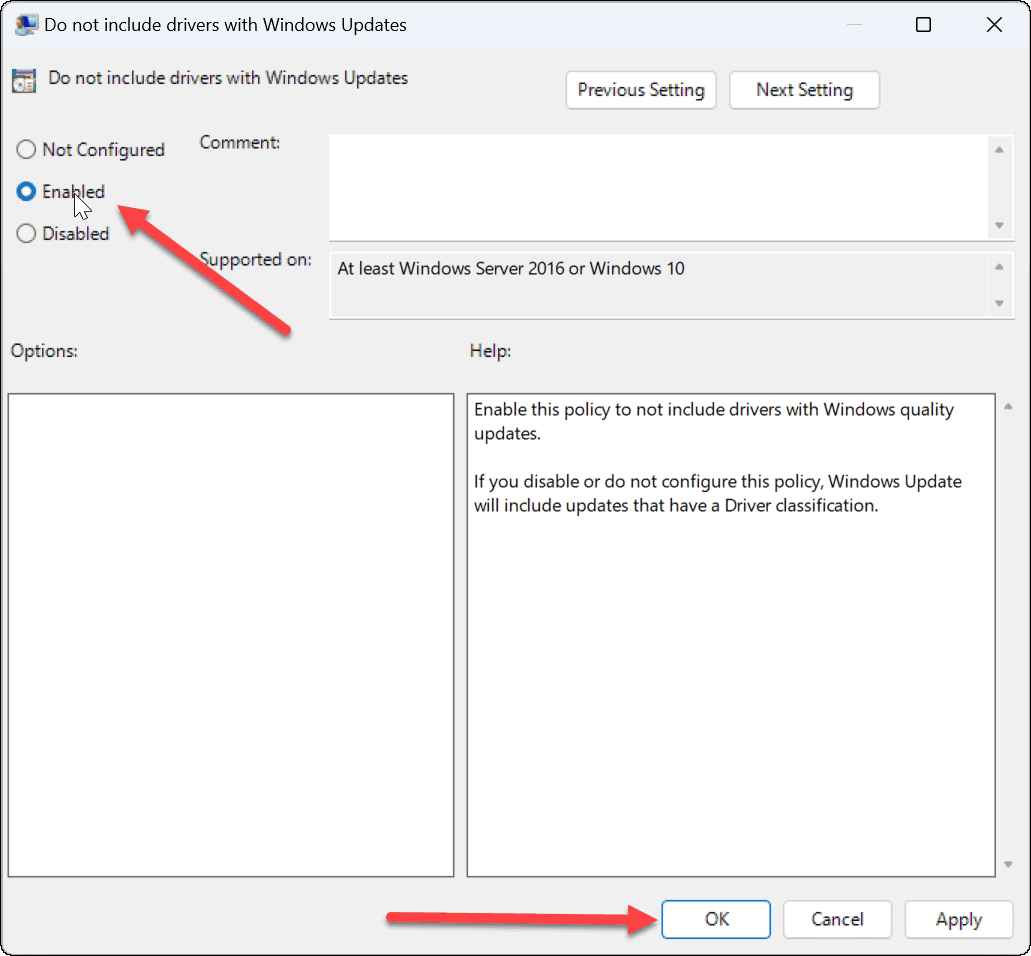1031x956 pixels.
Task: Close the dialog with the X button
Action: [994, 25]
